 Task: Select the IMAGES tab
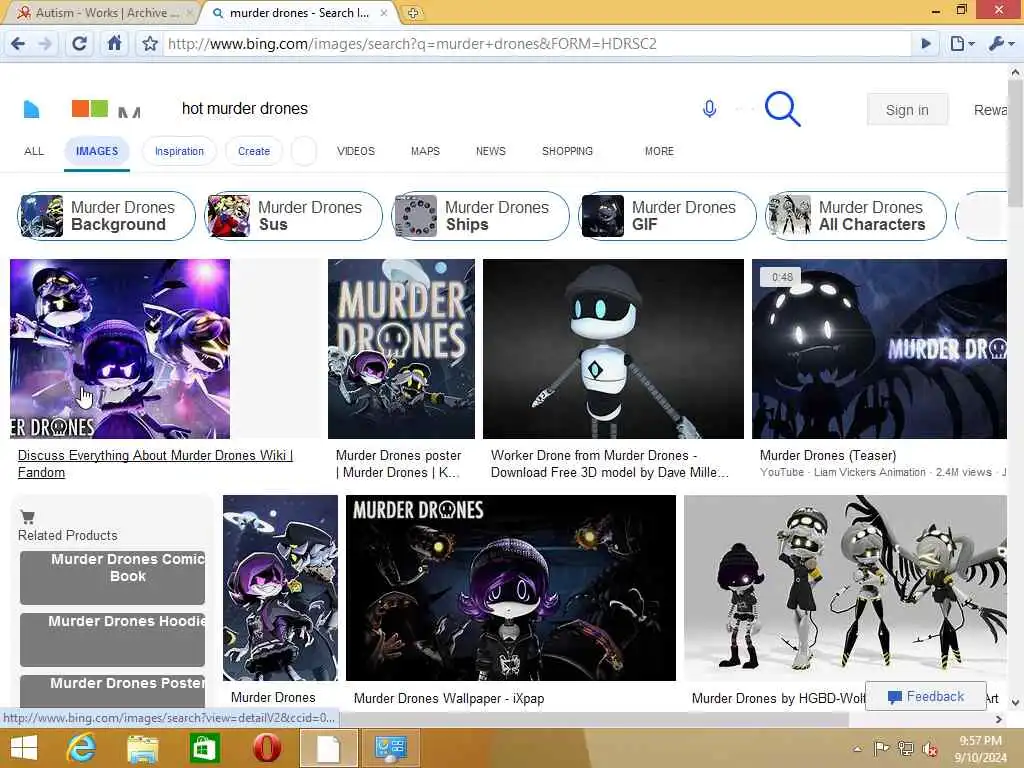[x=97, y=152]
